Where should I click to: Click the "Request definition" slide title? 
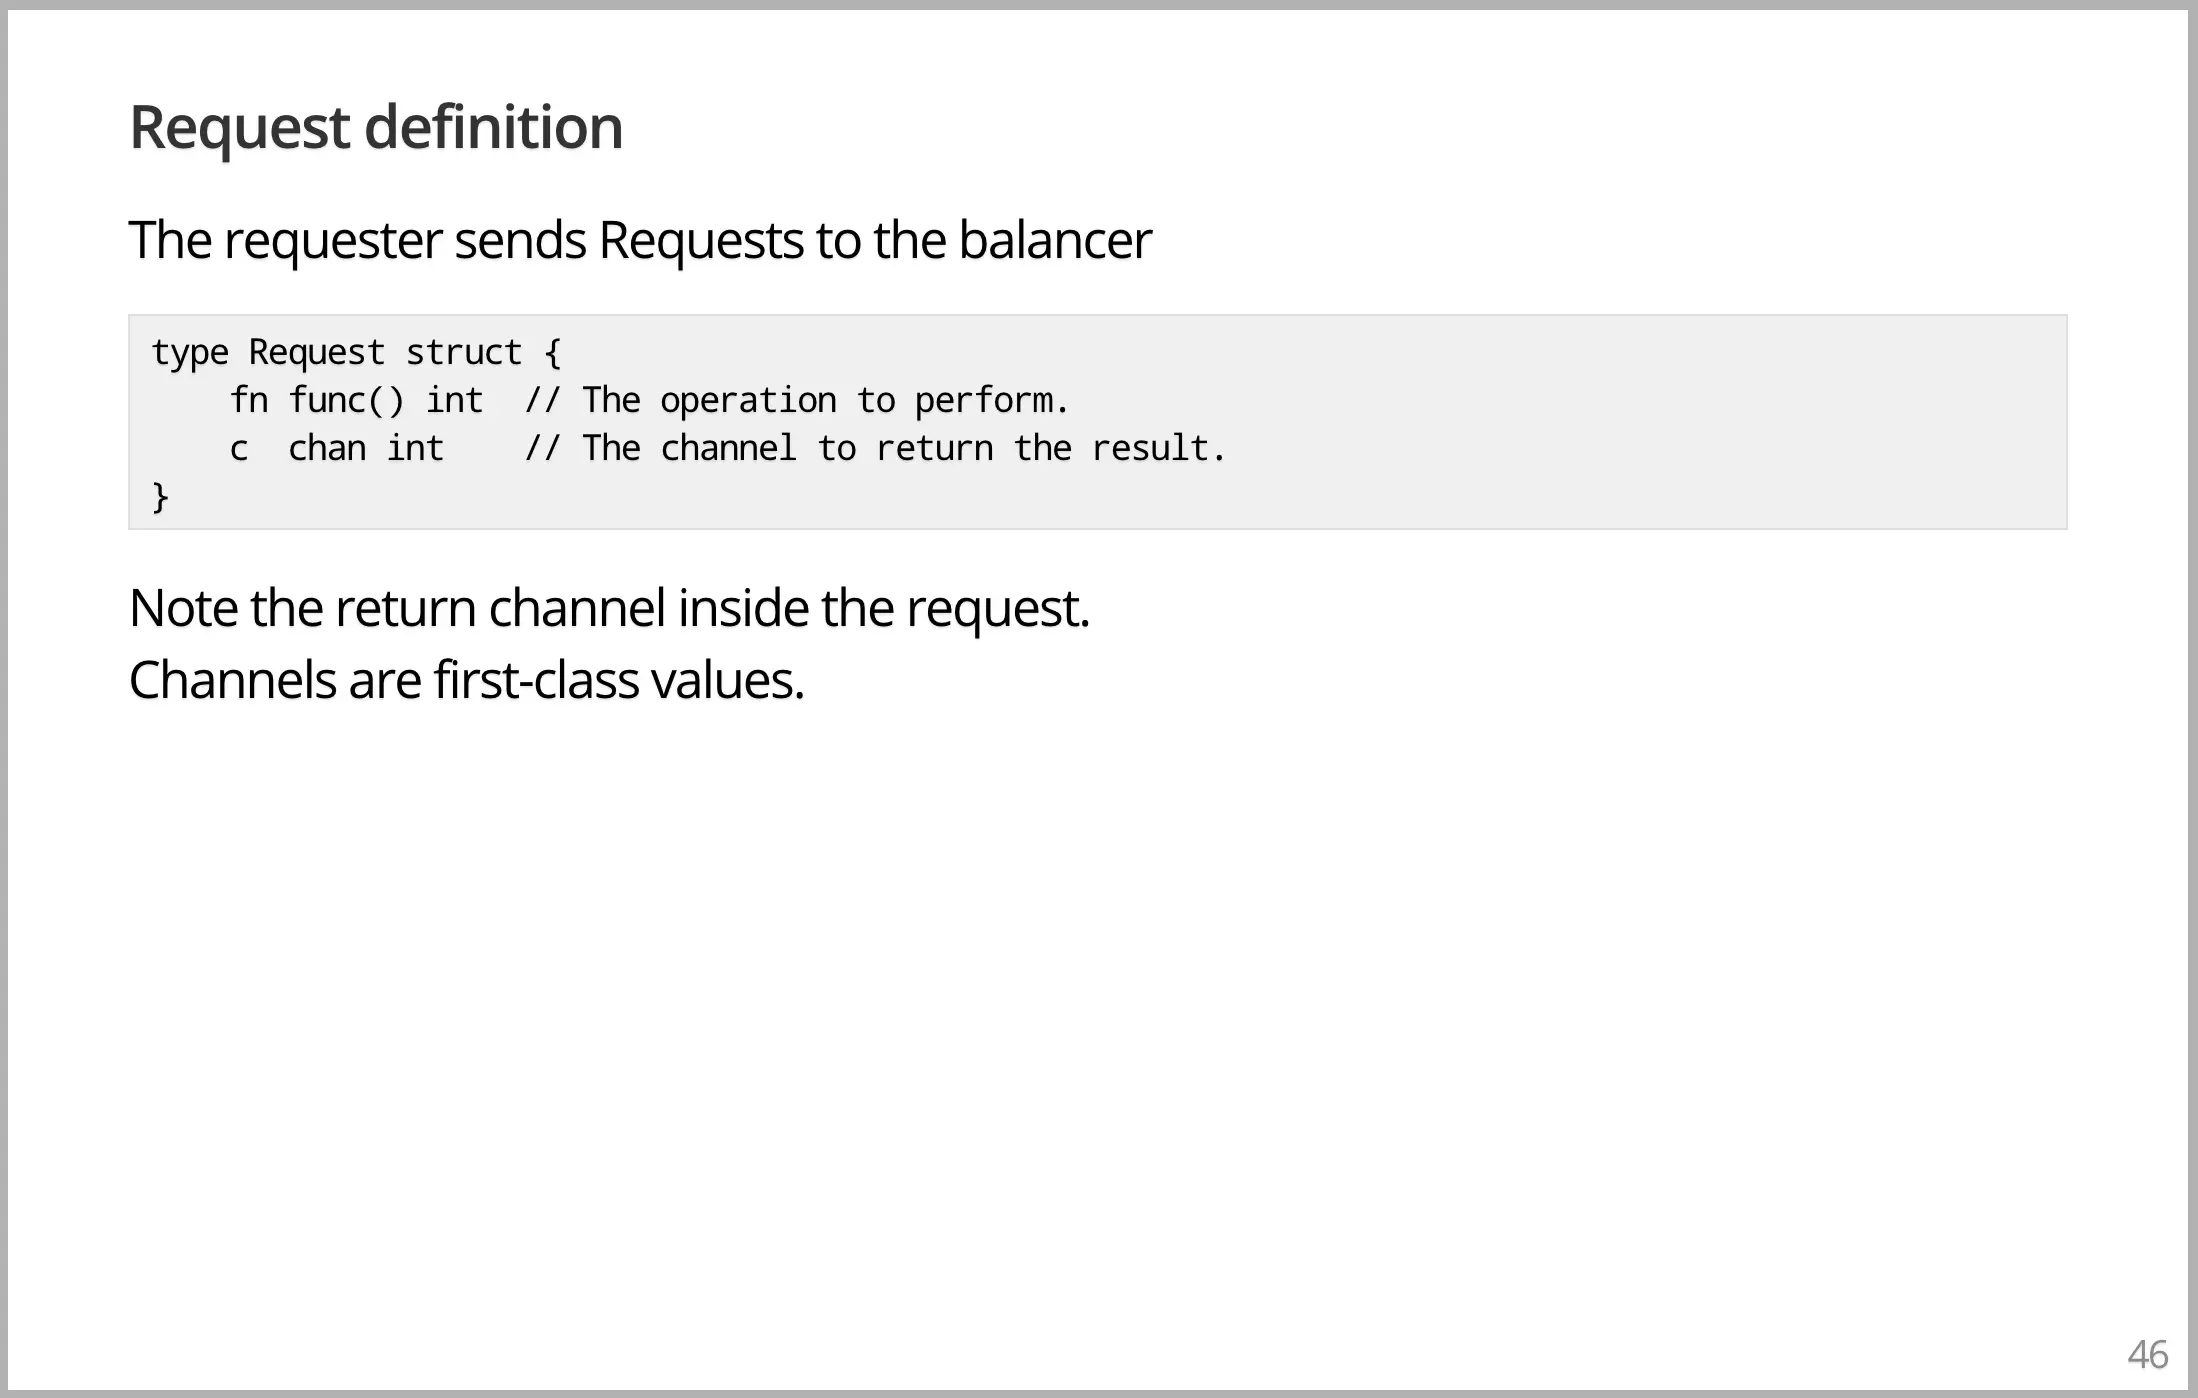click(376, 128)
